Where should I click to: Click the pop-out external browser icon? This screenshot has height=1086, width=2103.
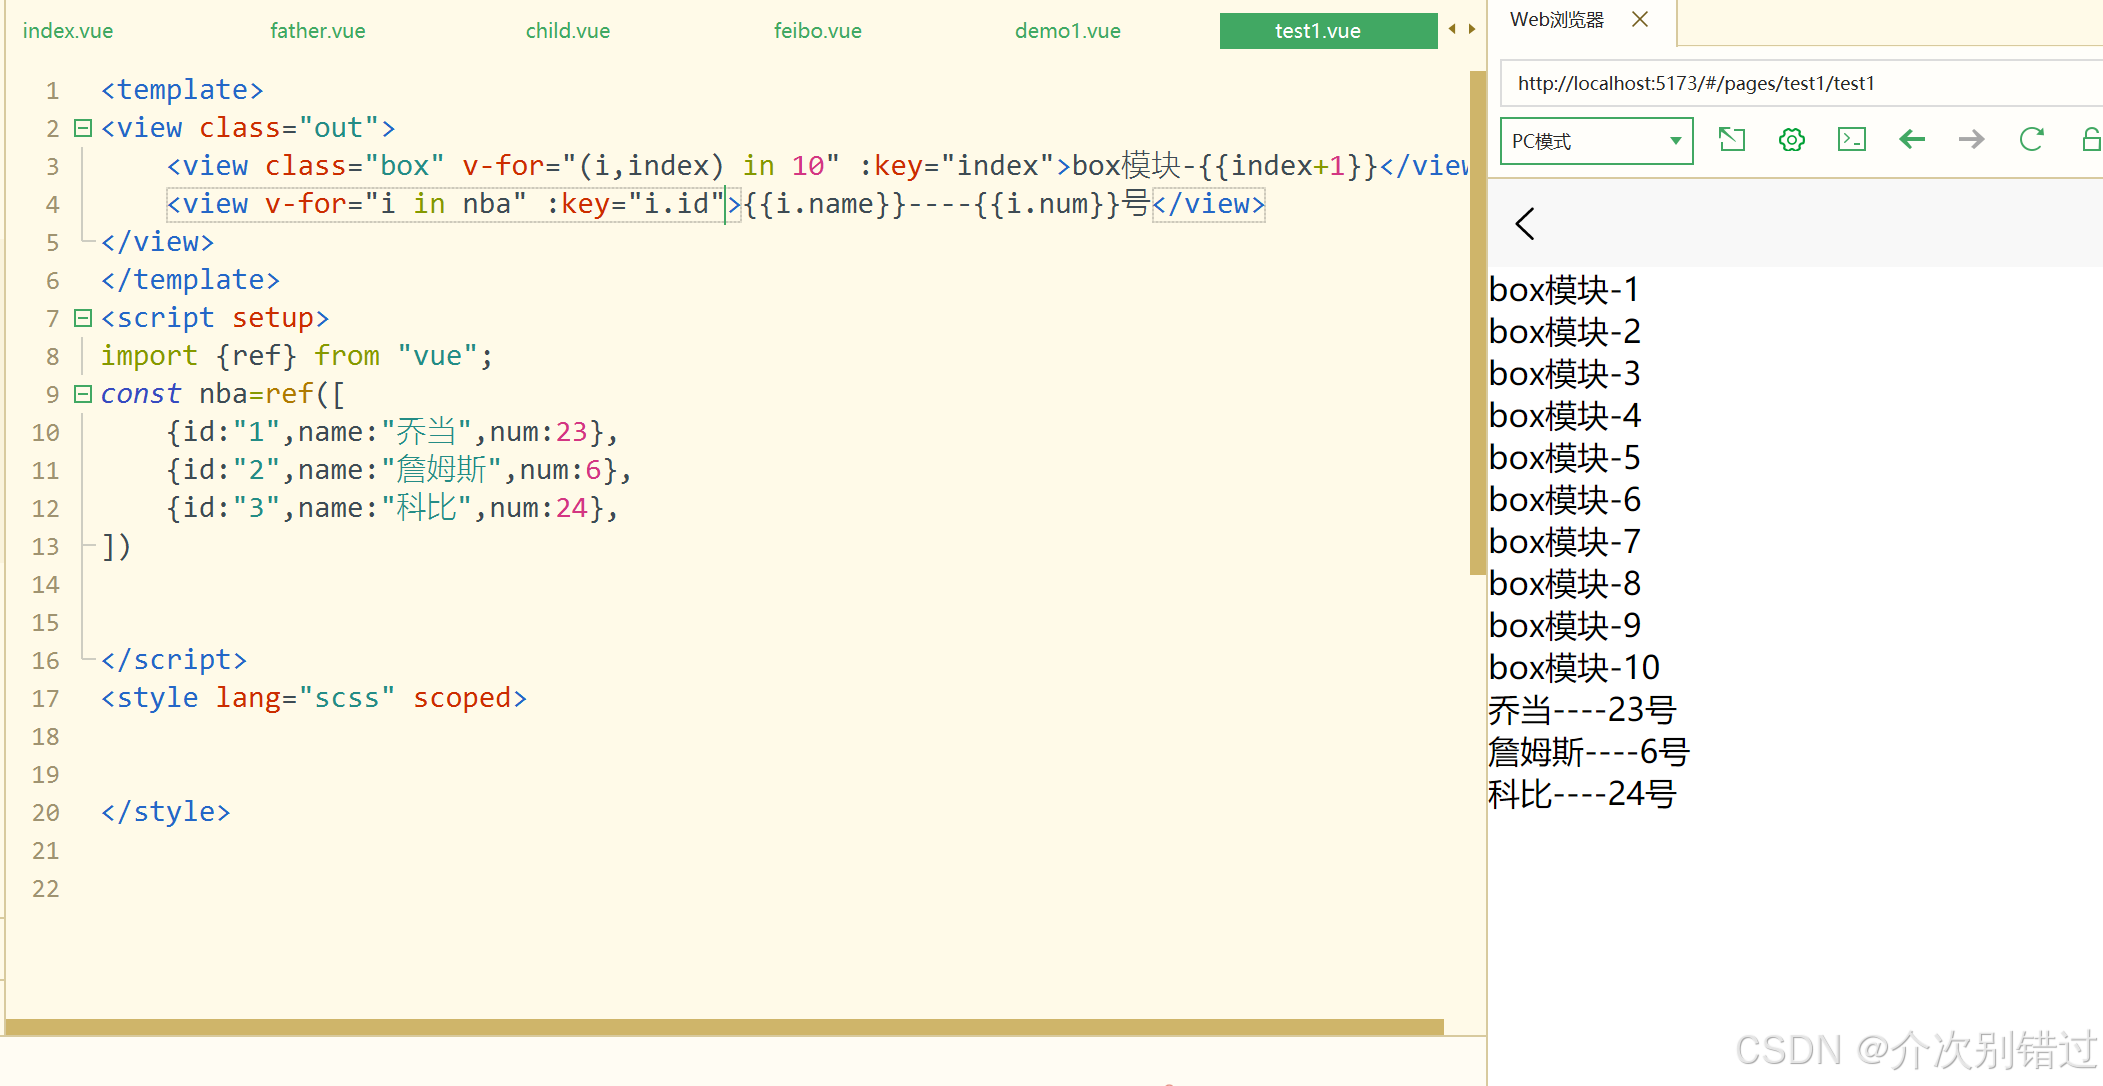[x=1731, y=140]
